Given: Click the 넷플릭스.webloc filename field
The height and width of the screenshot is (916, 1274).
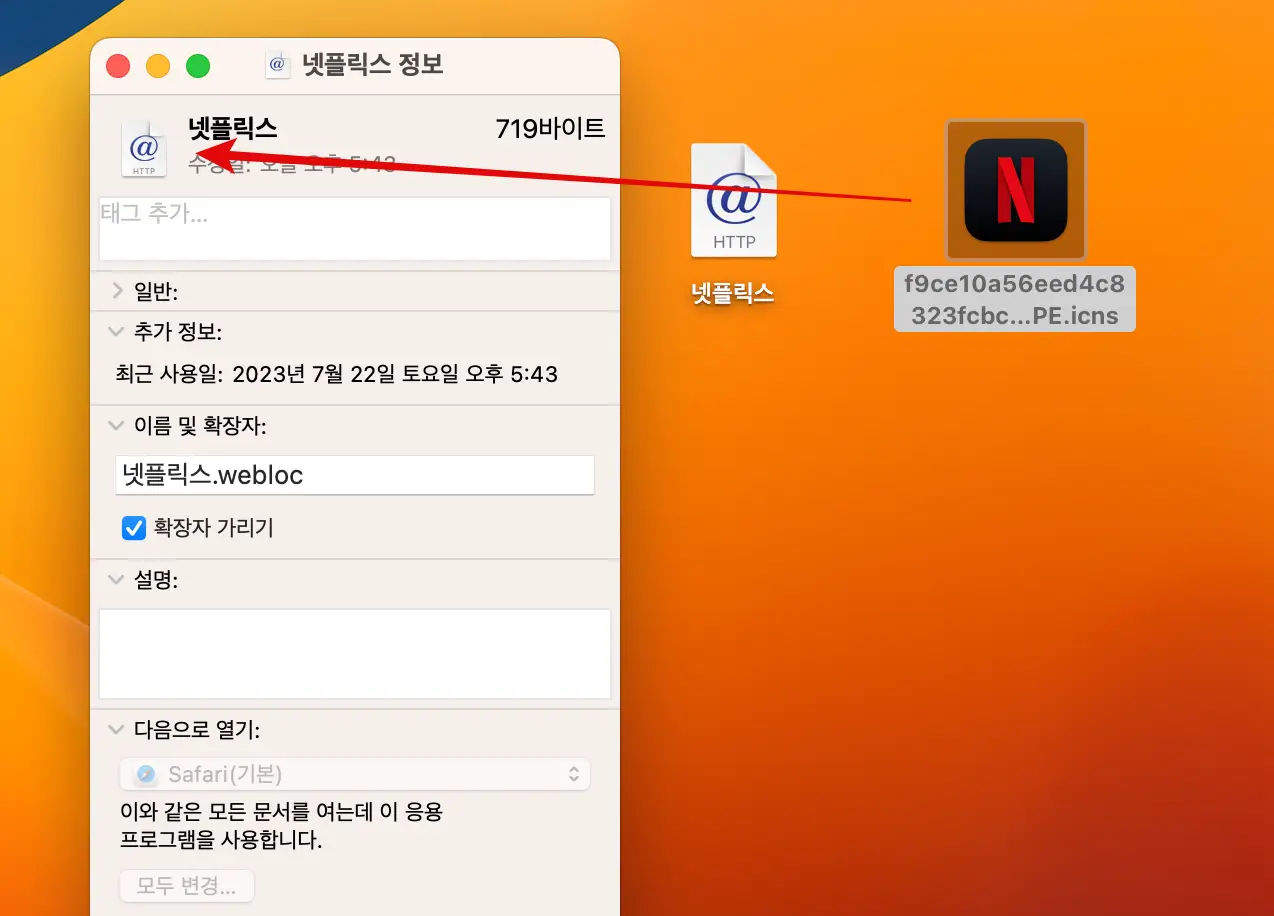Looking at the screenshot, I should [x=355, y=475].
